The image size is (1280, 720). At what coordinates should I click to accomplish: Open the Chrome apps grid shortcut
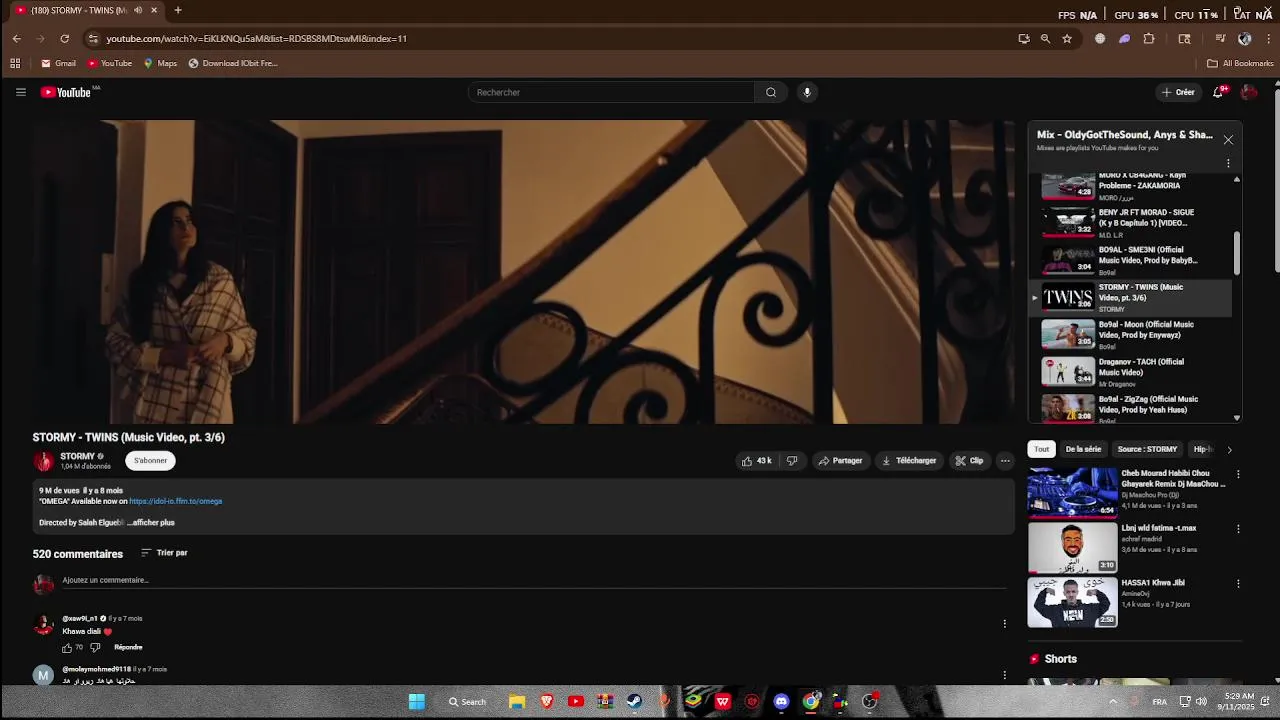(15, 63)
